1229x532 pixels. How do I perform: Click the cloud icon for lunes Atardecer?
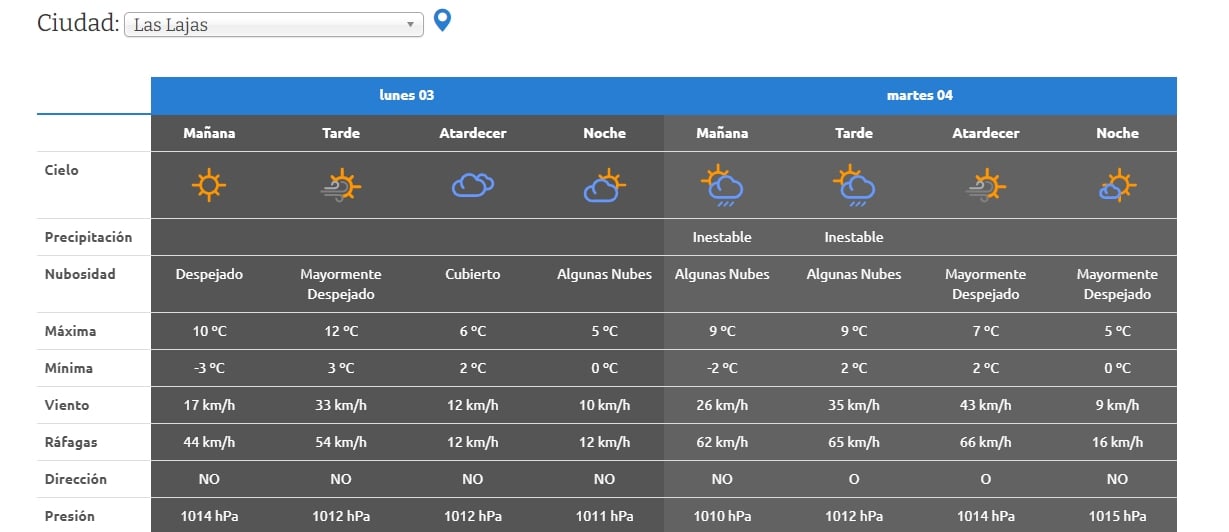(x=473, y=185)
